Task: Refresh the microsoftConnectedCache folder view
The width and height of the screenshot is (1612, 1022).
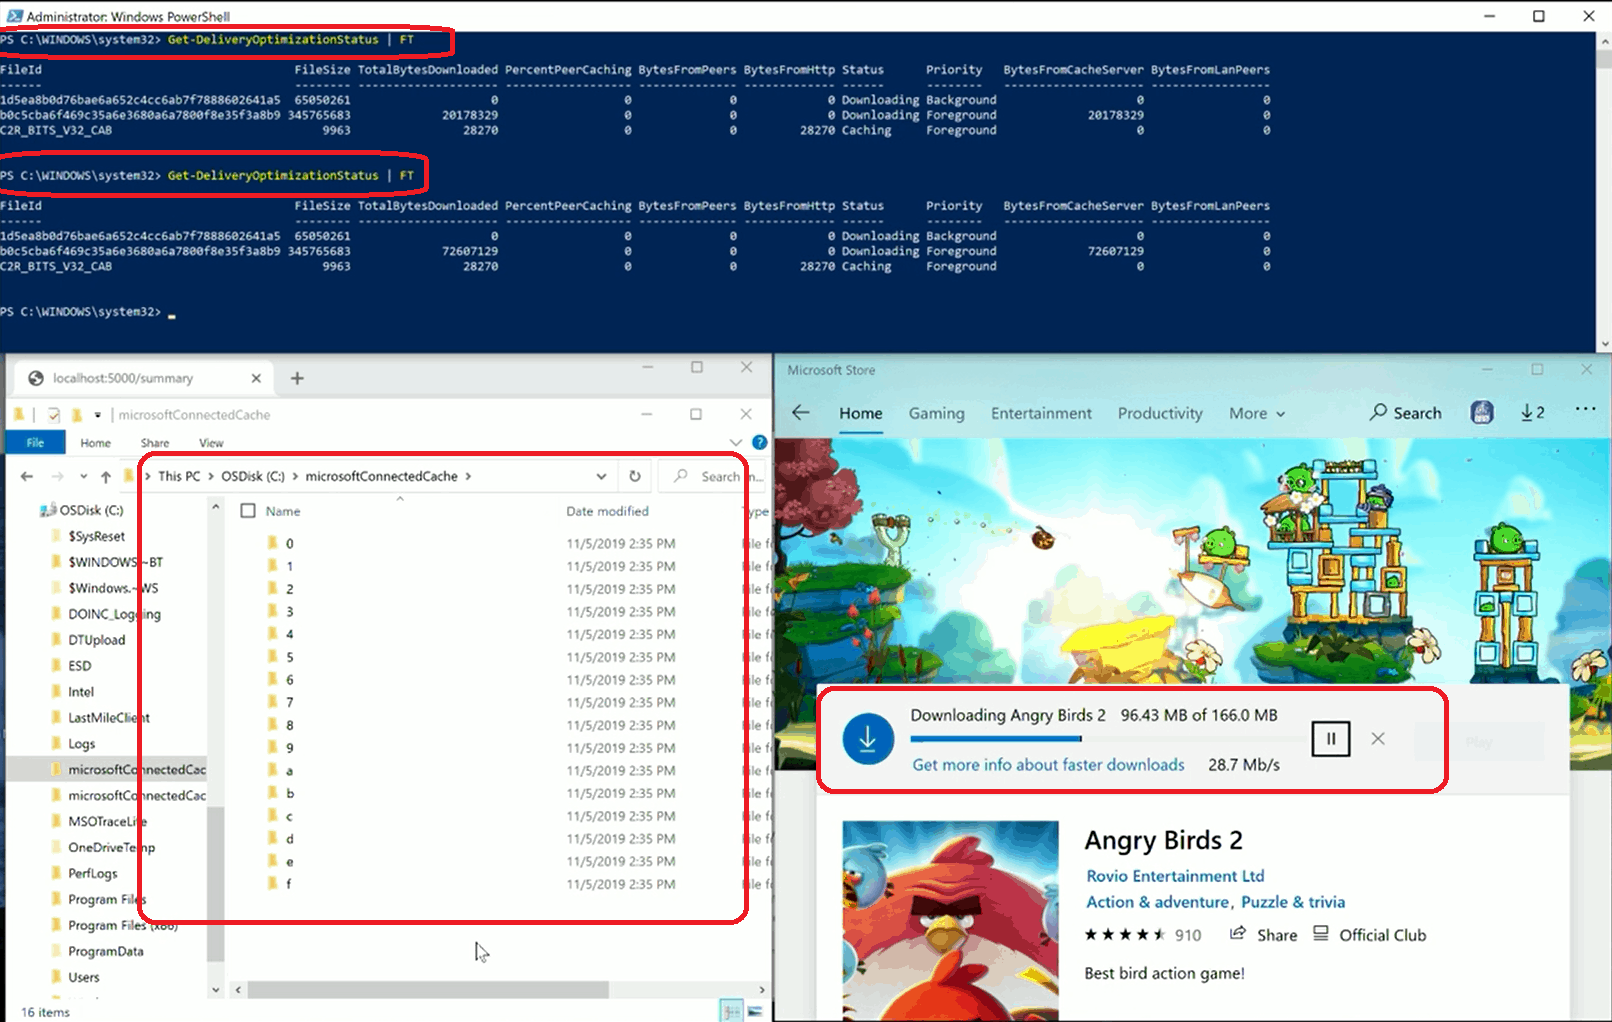Action: pyautogui.click(x=635, y=476)
